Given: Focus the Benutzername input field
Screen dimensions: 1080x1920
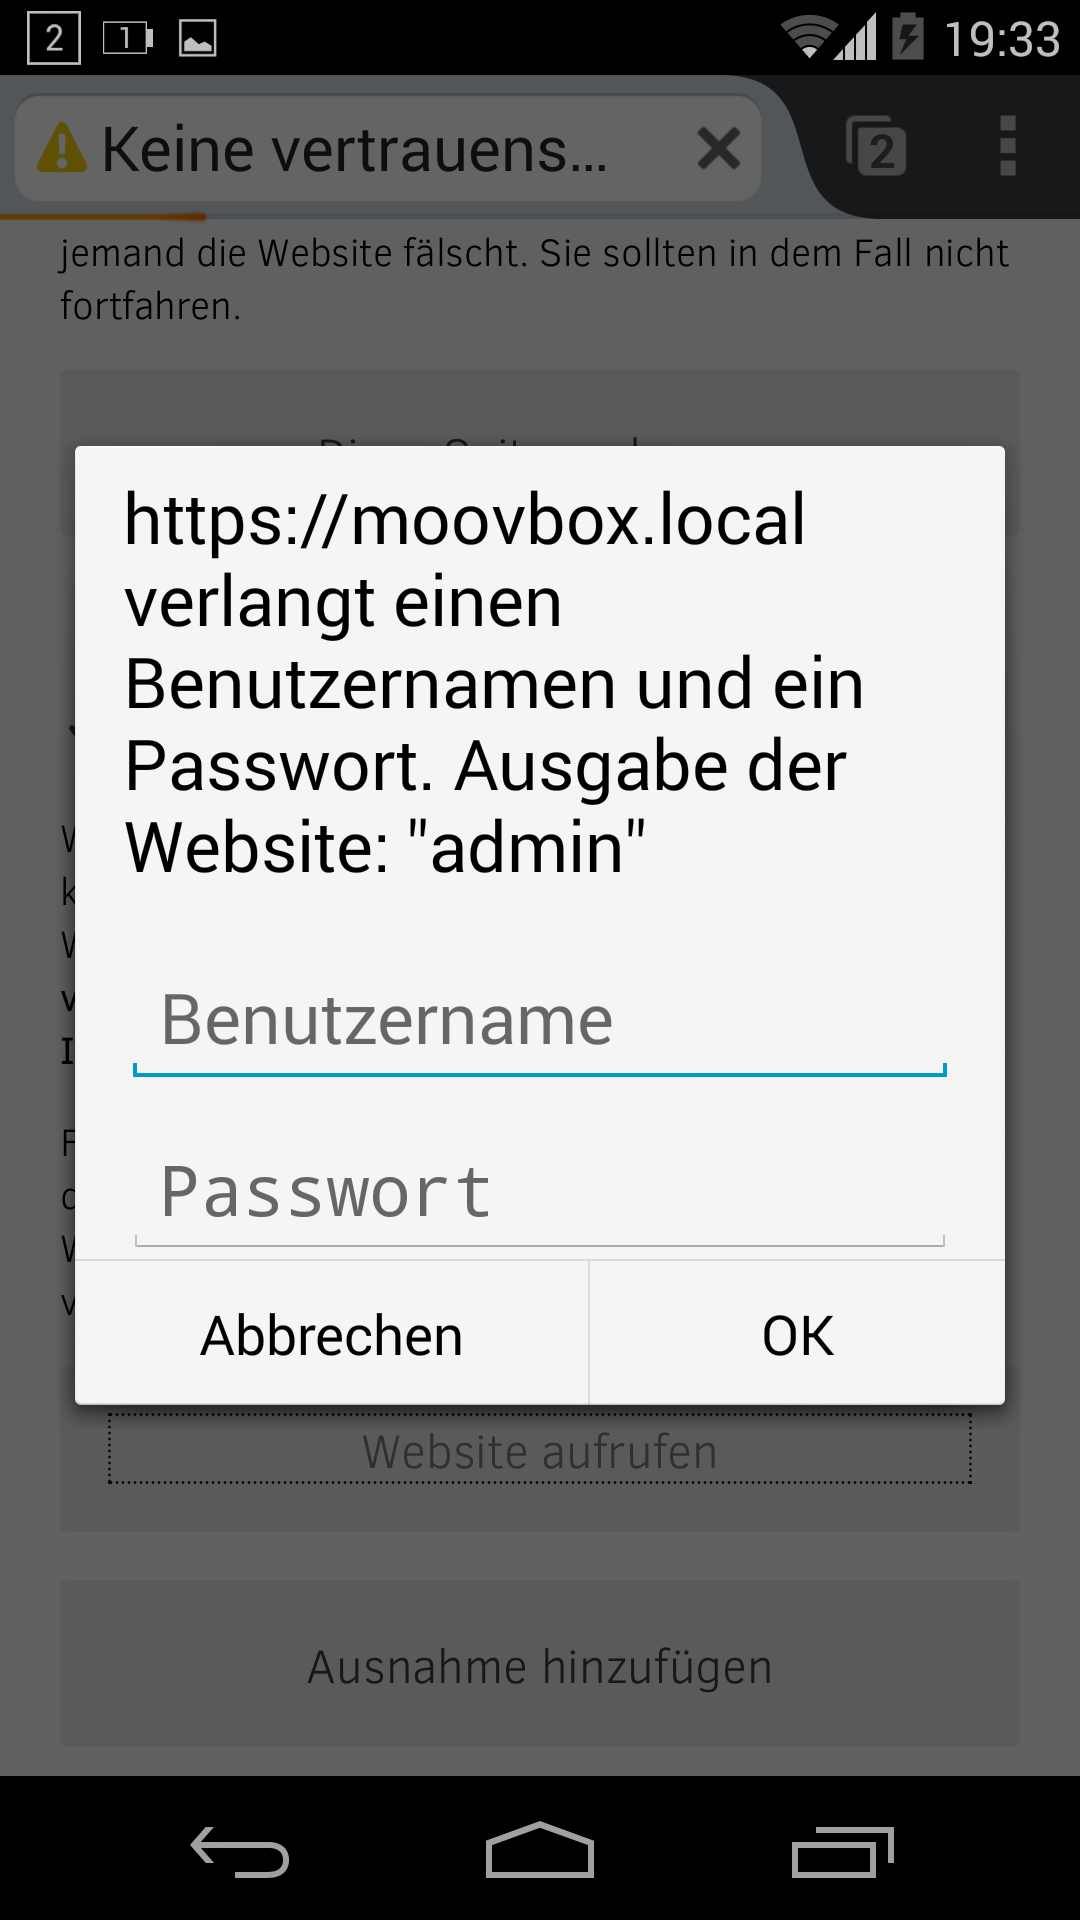Looking at the screenshot, I should click(x=540, y=1022).
